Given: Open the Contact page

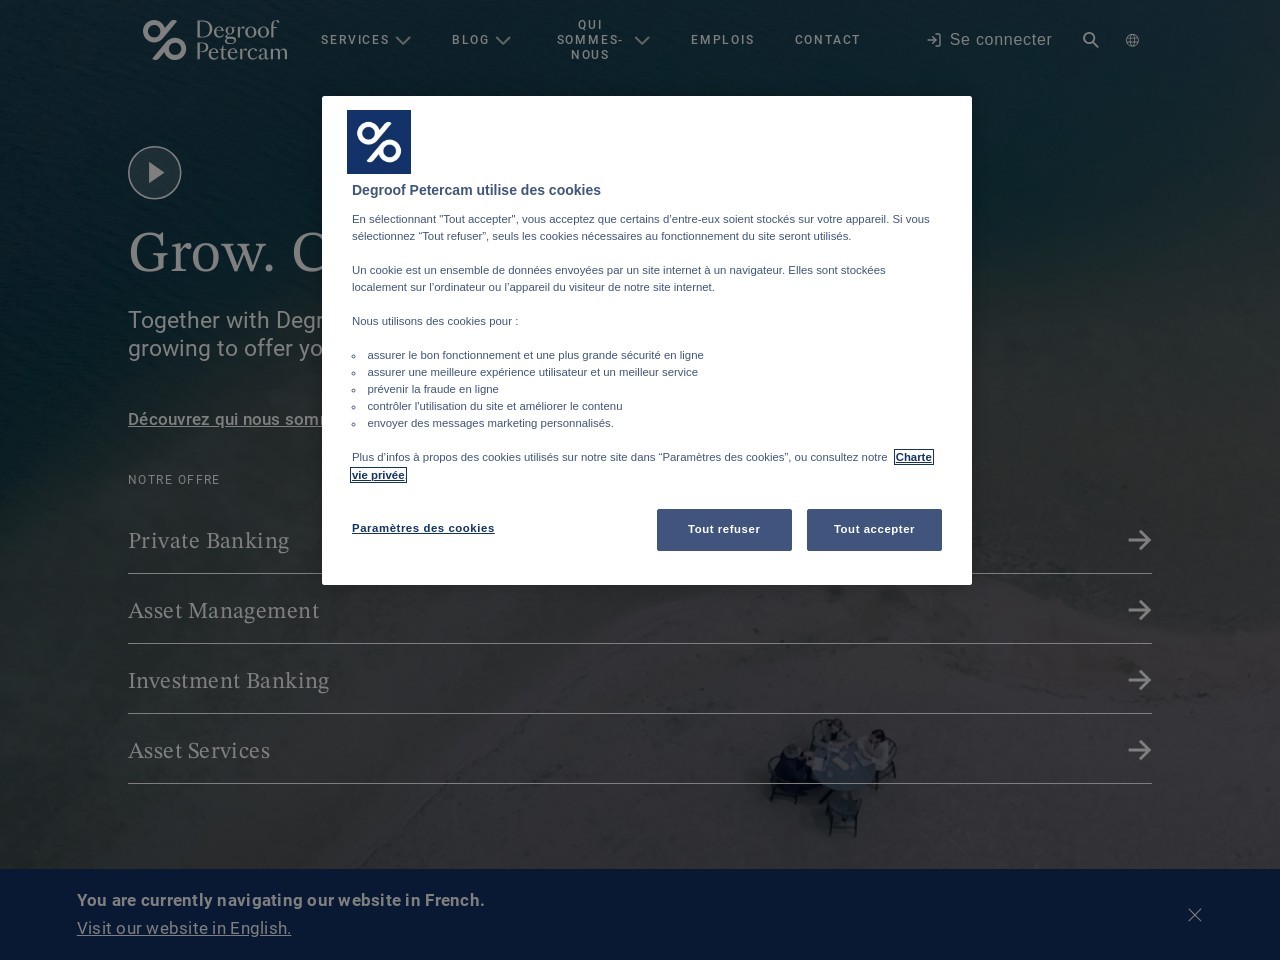Looking at the screenshot, I should (828, 40).
